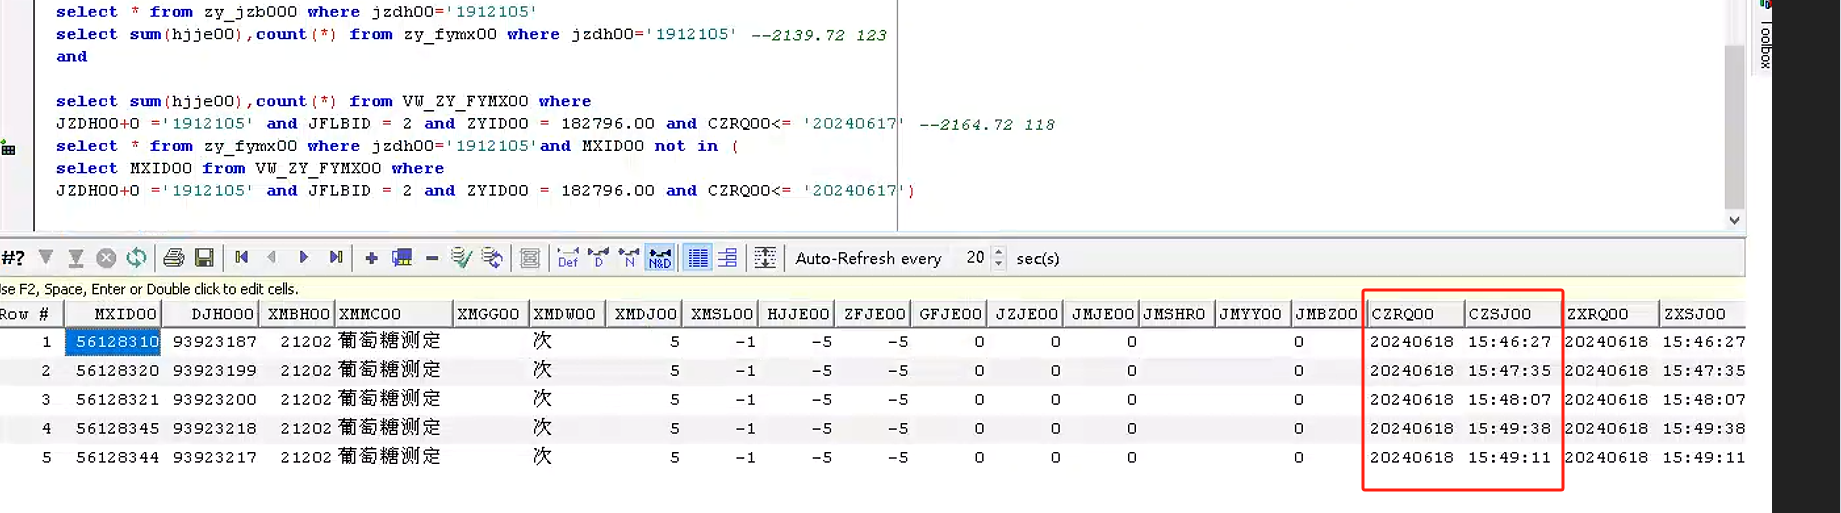The image size is (1841, 513).
Task: Click the word VW_ZY_FYMX00 in last query
Action: tap(318, 169)
